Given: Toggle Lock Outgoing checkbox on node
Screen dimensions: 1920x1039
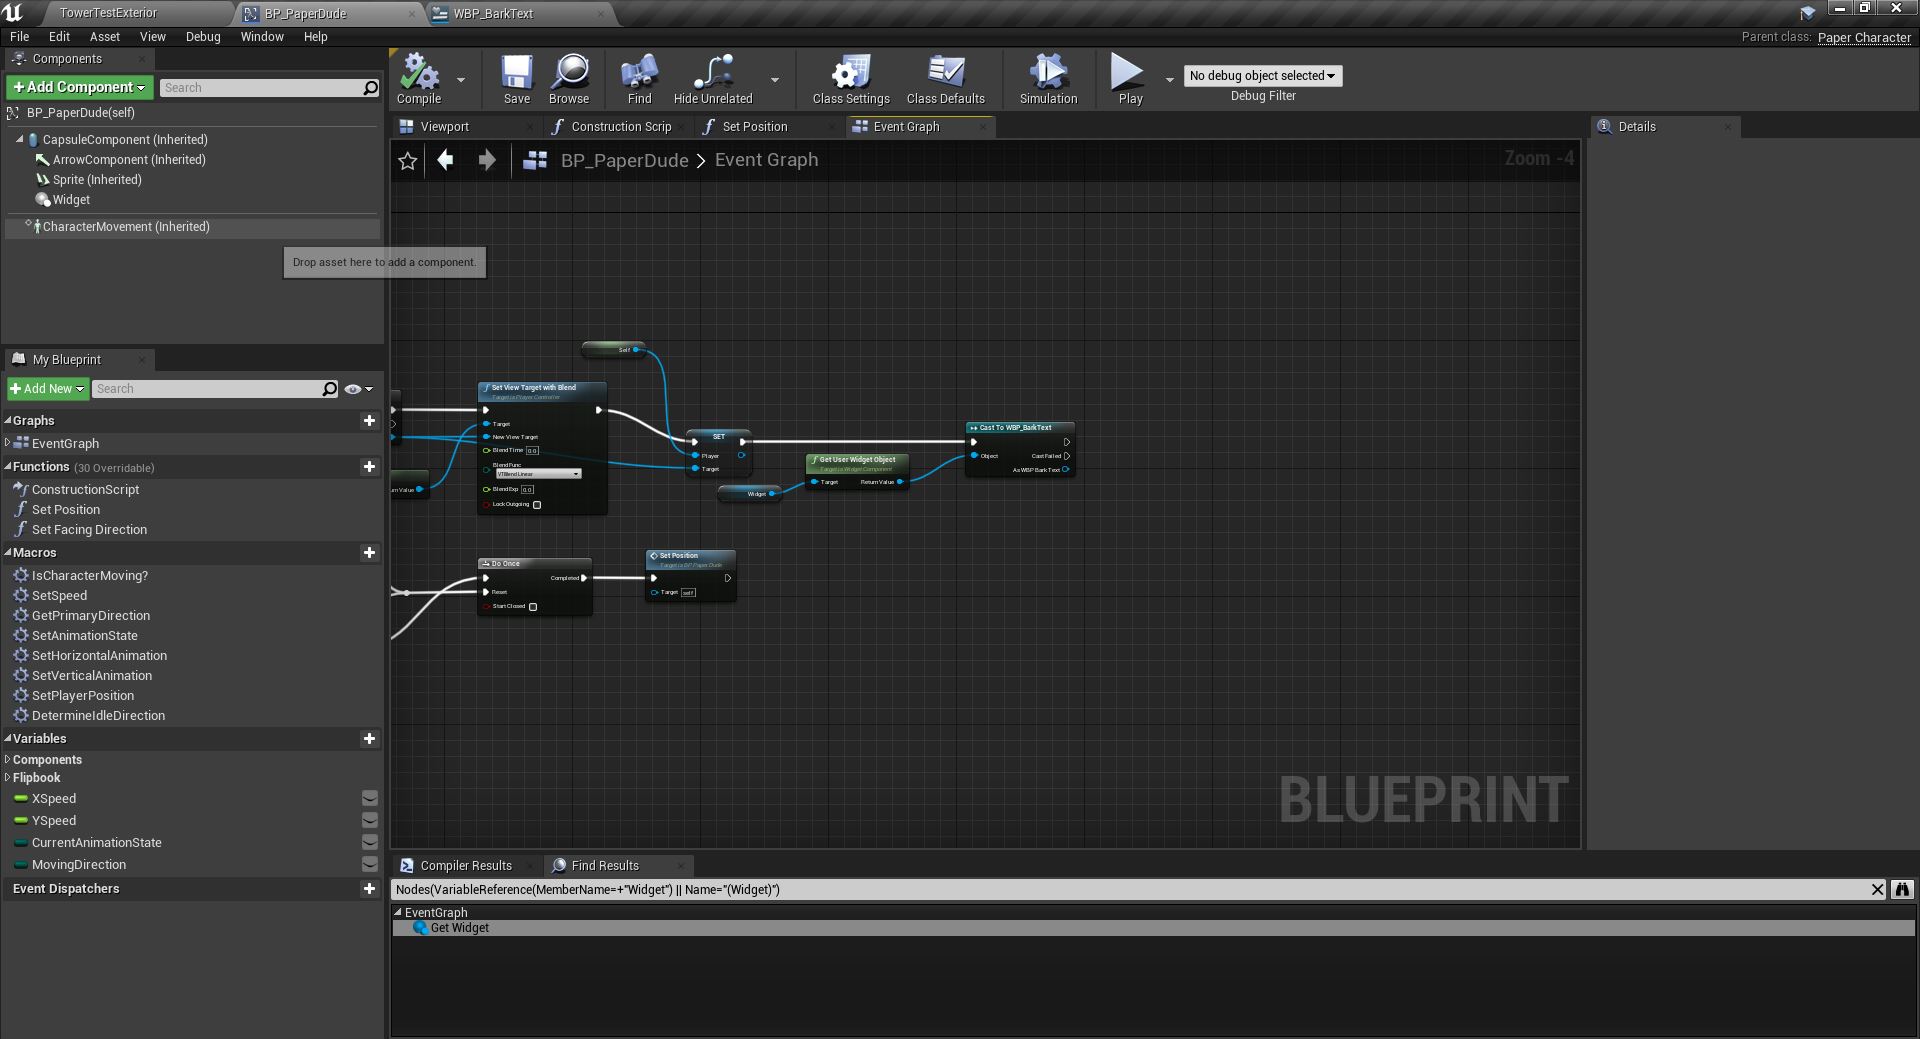Looking at the screenshot, I should point(537,505).
